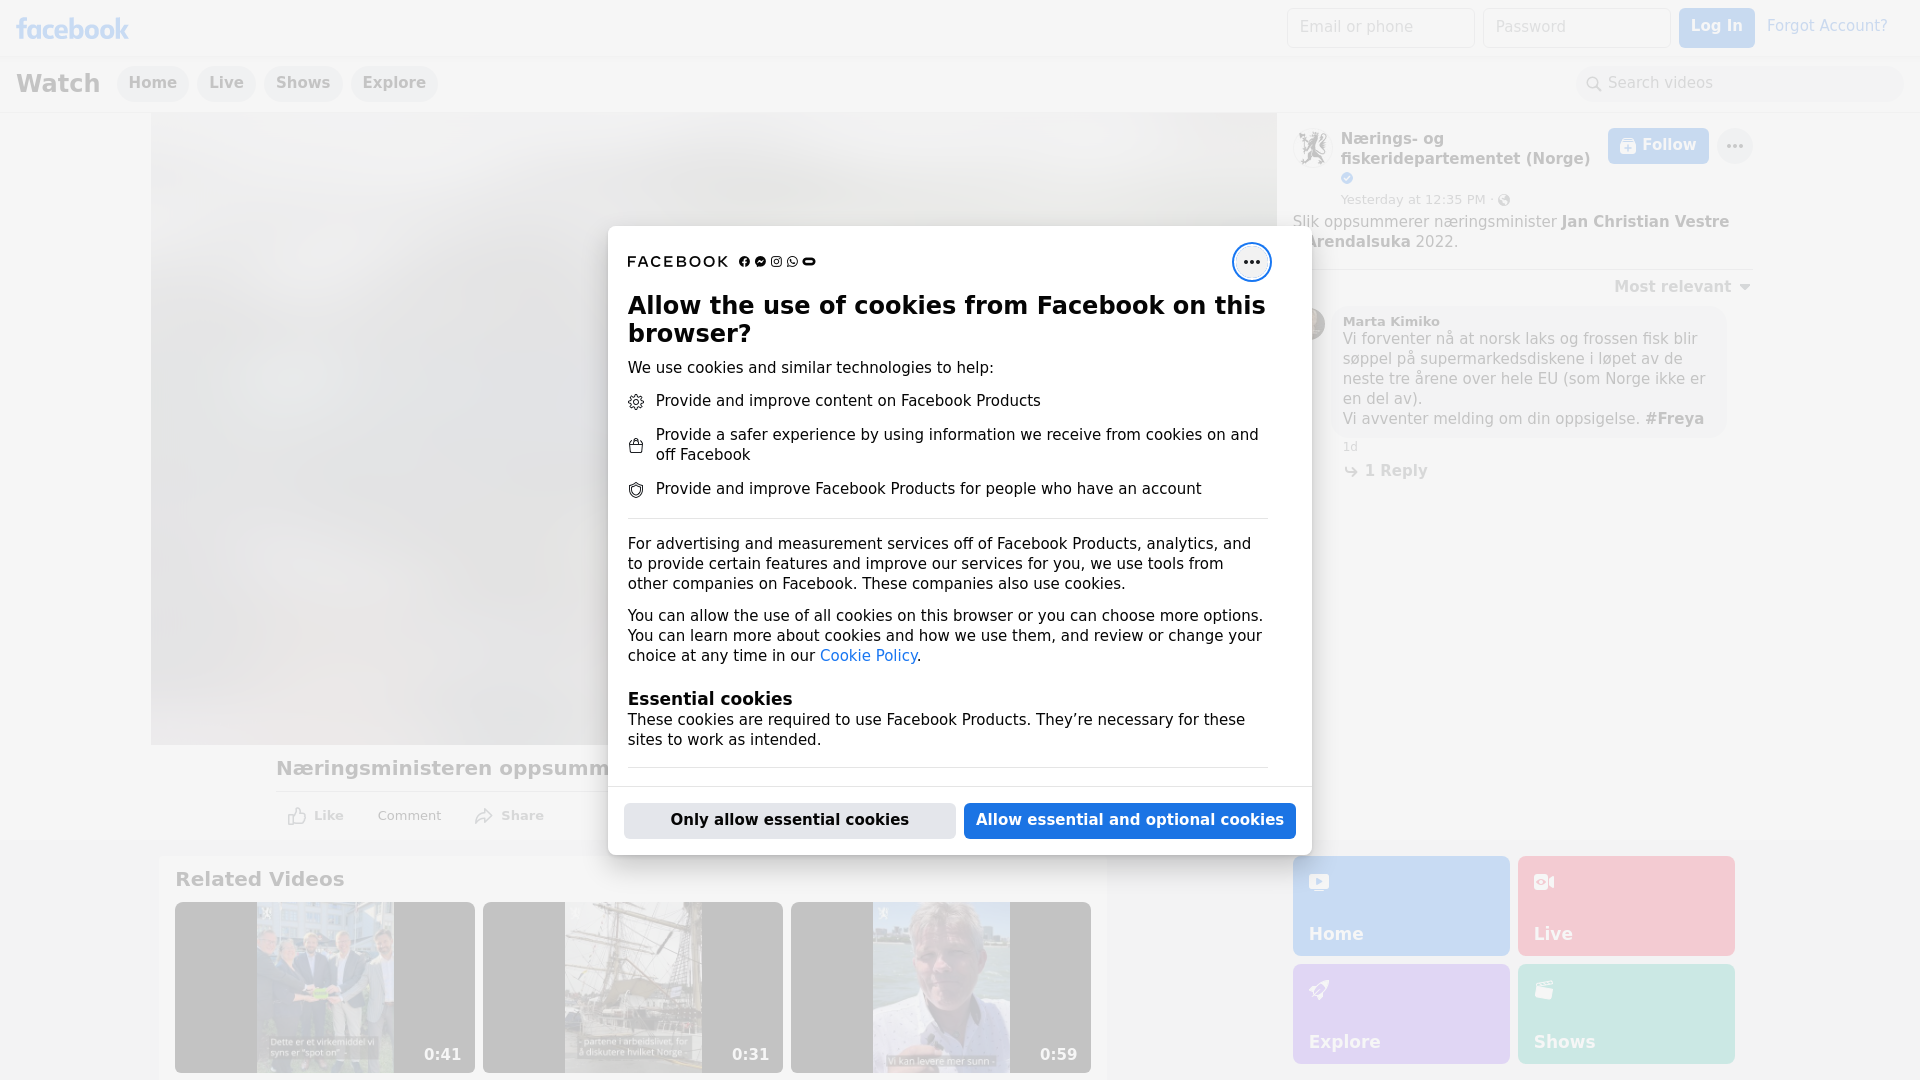Open the page options ellipsis next to Follow
1920x1080 pixels.
(x=1734, y=146)
